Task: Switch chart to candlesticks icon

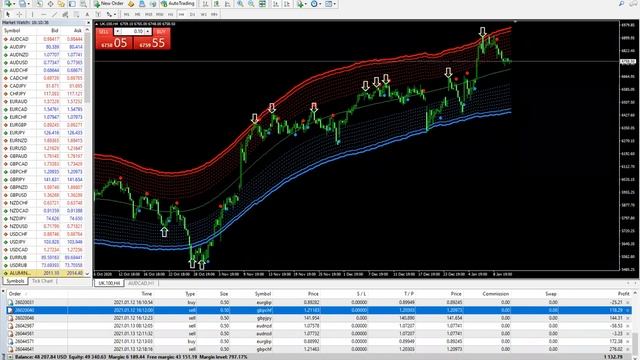Action: point(216,4)
